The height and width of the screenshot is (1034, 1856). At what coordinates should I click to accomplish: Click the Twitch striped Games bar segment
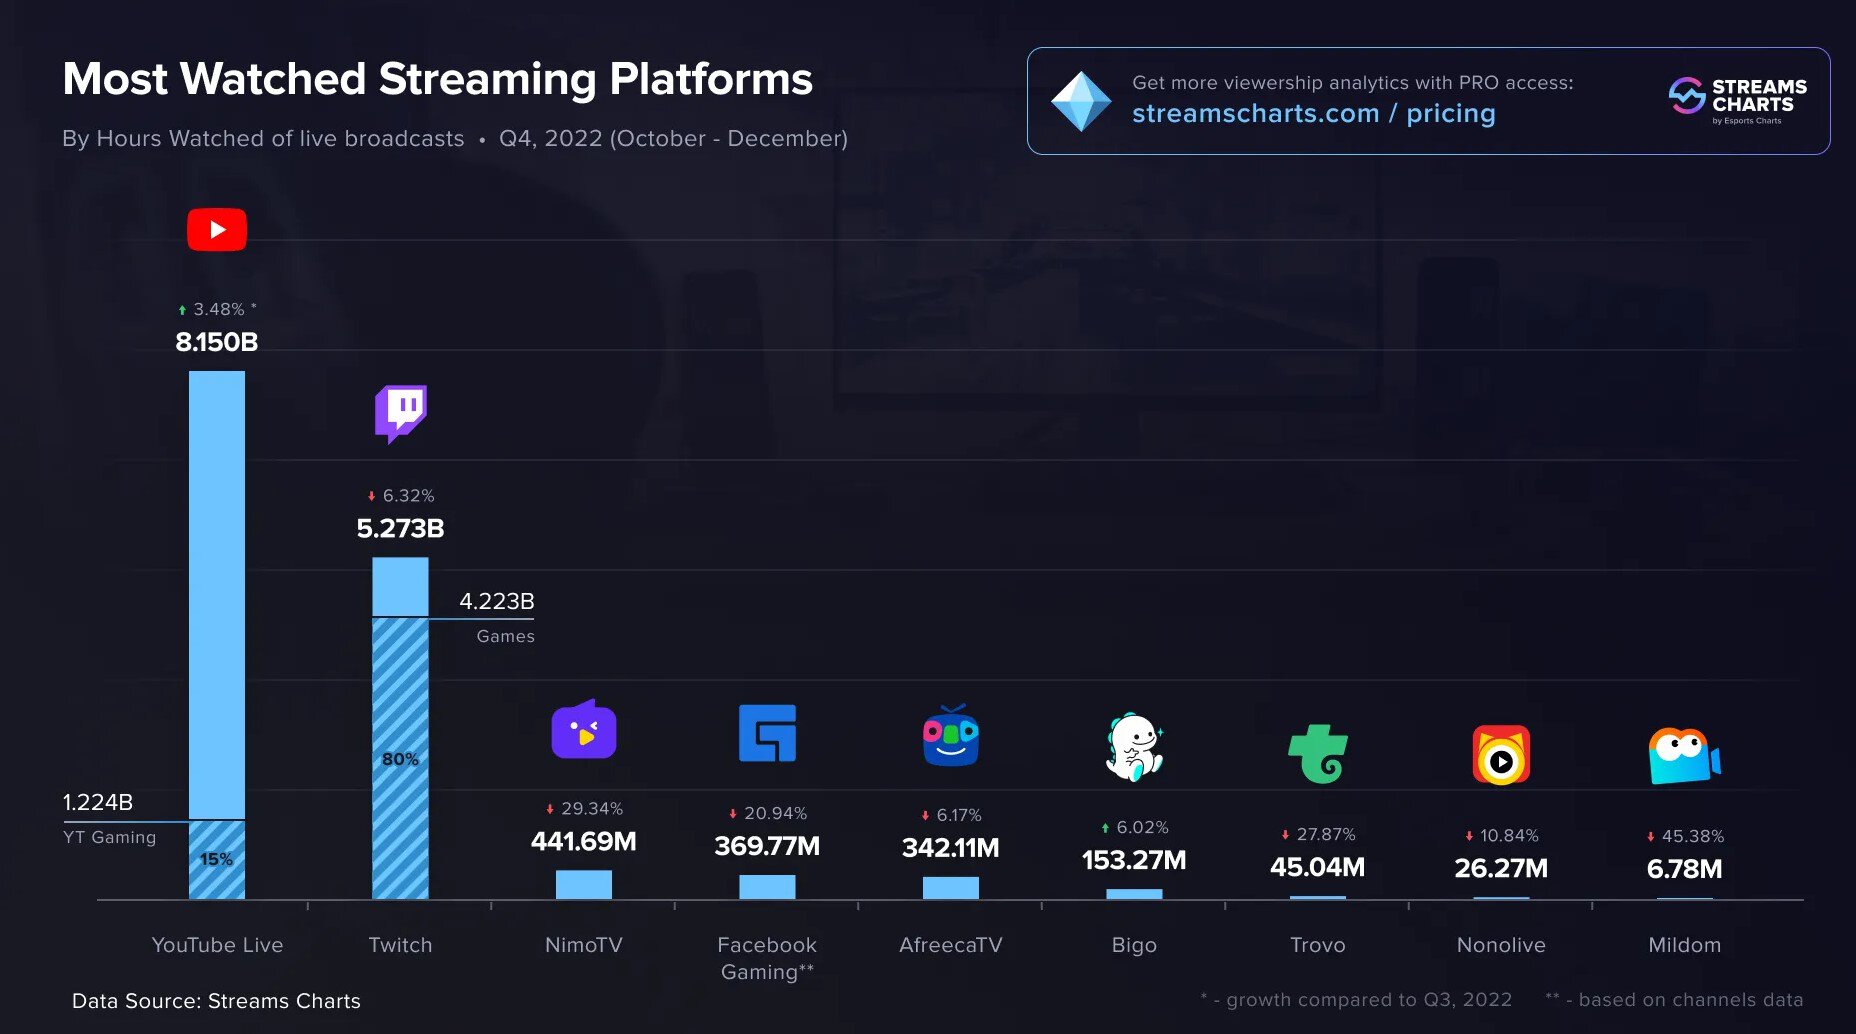[400, 758]
